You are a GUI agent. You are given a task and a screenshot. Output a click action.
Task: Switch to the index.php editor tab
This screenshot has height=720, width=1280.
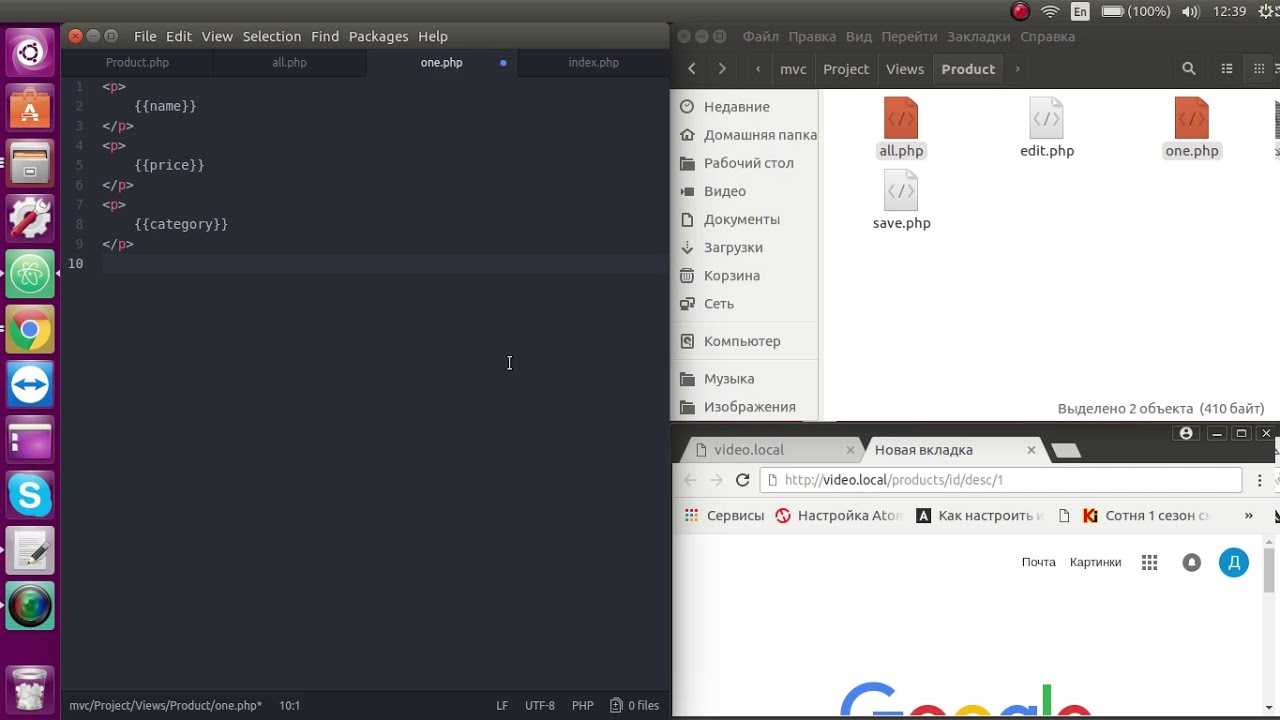[593, 62]
